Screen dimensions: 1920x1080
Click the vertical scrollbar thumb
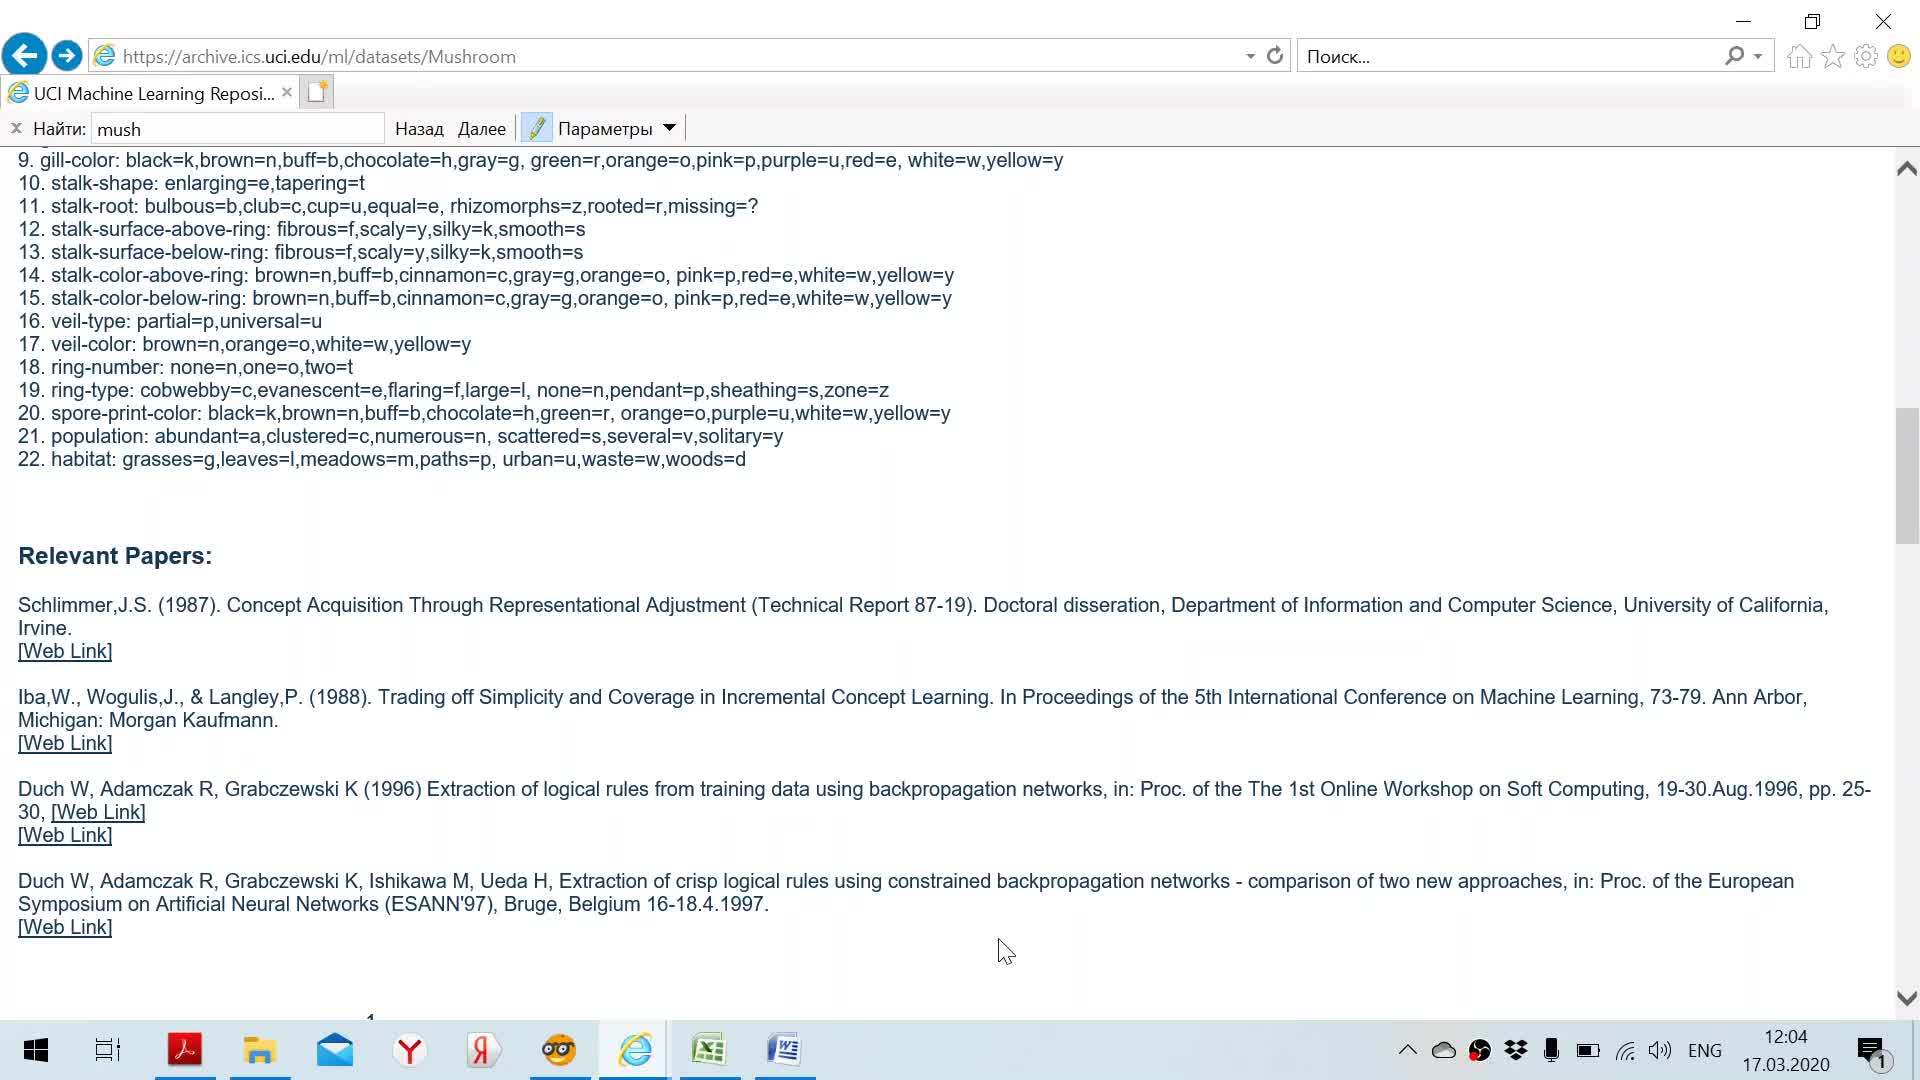point(1907,476)
